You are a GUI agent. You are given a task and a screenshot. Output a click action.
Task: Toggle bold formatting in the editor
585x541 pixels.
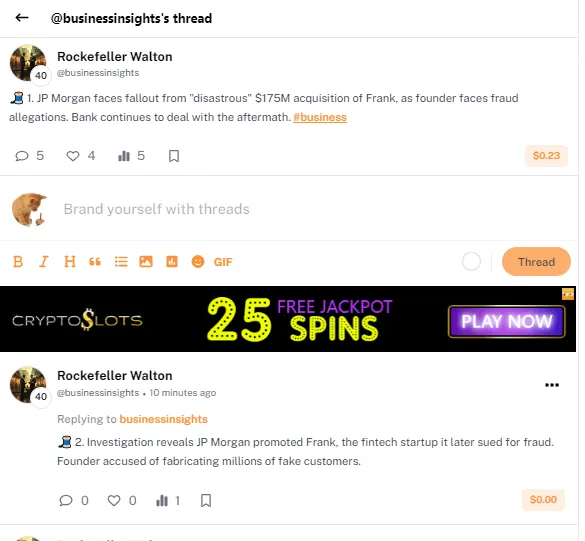(18, 262)
